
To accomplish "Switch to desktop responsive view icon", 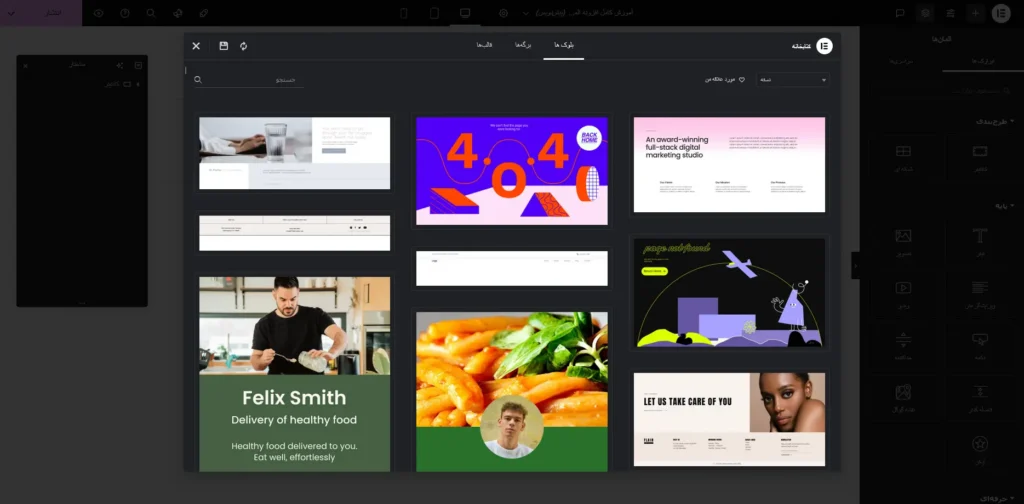I will click(x=464, y=13).
